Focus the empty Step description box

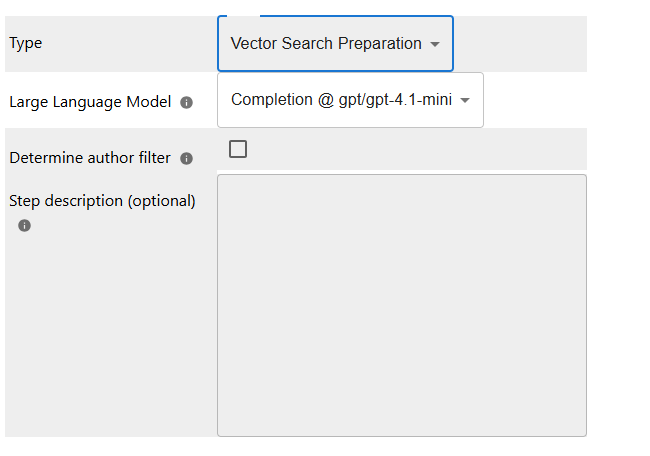coord(401,305)
